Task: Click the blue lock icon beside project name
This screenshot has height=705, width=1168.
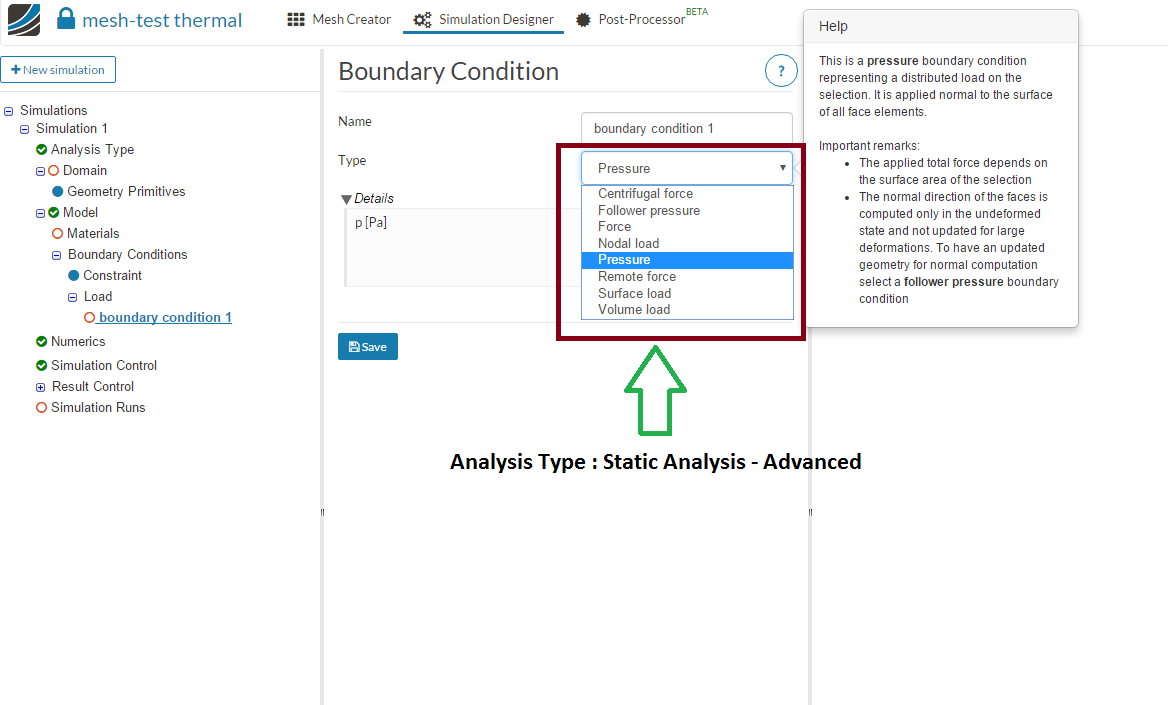Action: pos(66,19)
